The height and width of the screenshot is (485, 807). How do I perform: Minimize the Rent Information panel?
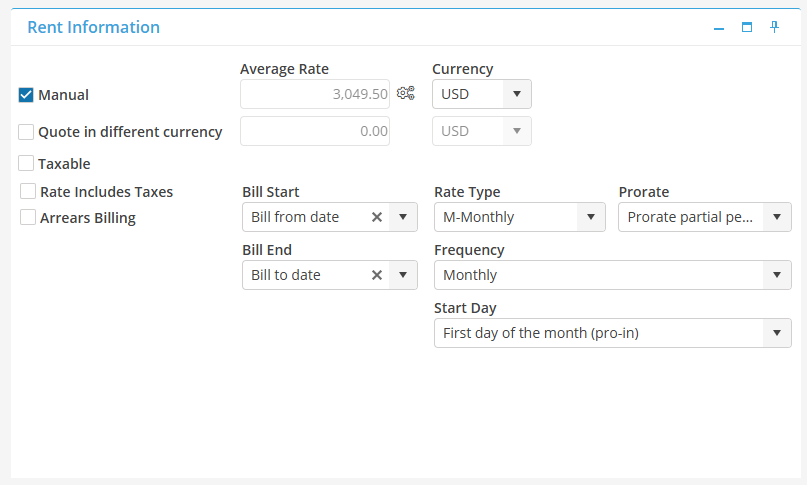(718, 29)
